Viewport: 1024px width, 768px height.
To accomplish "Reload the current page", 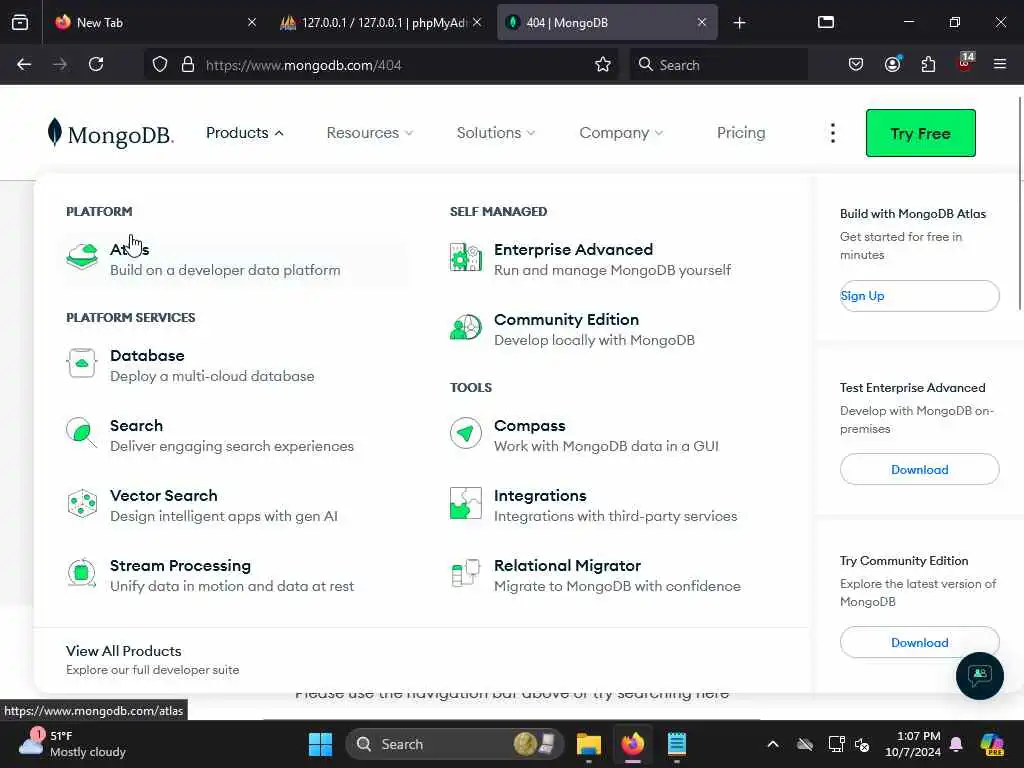I will coord(96,64).
